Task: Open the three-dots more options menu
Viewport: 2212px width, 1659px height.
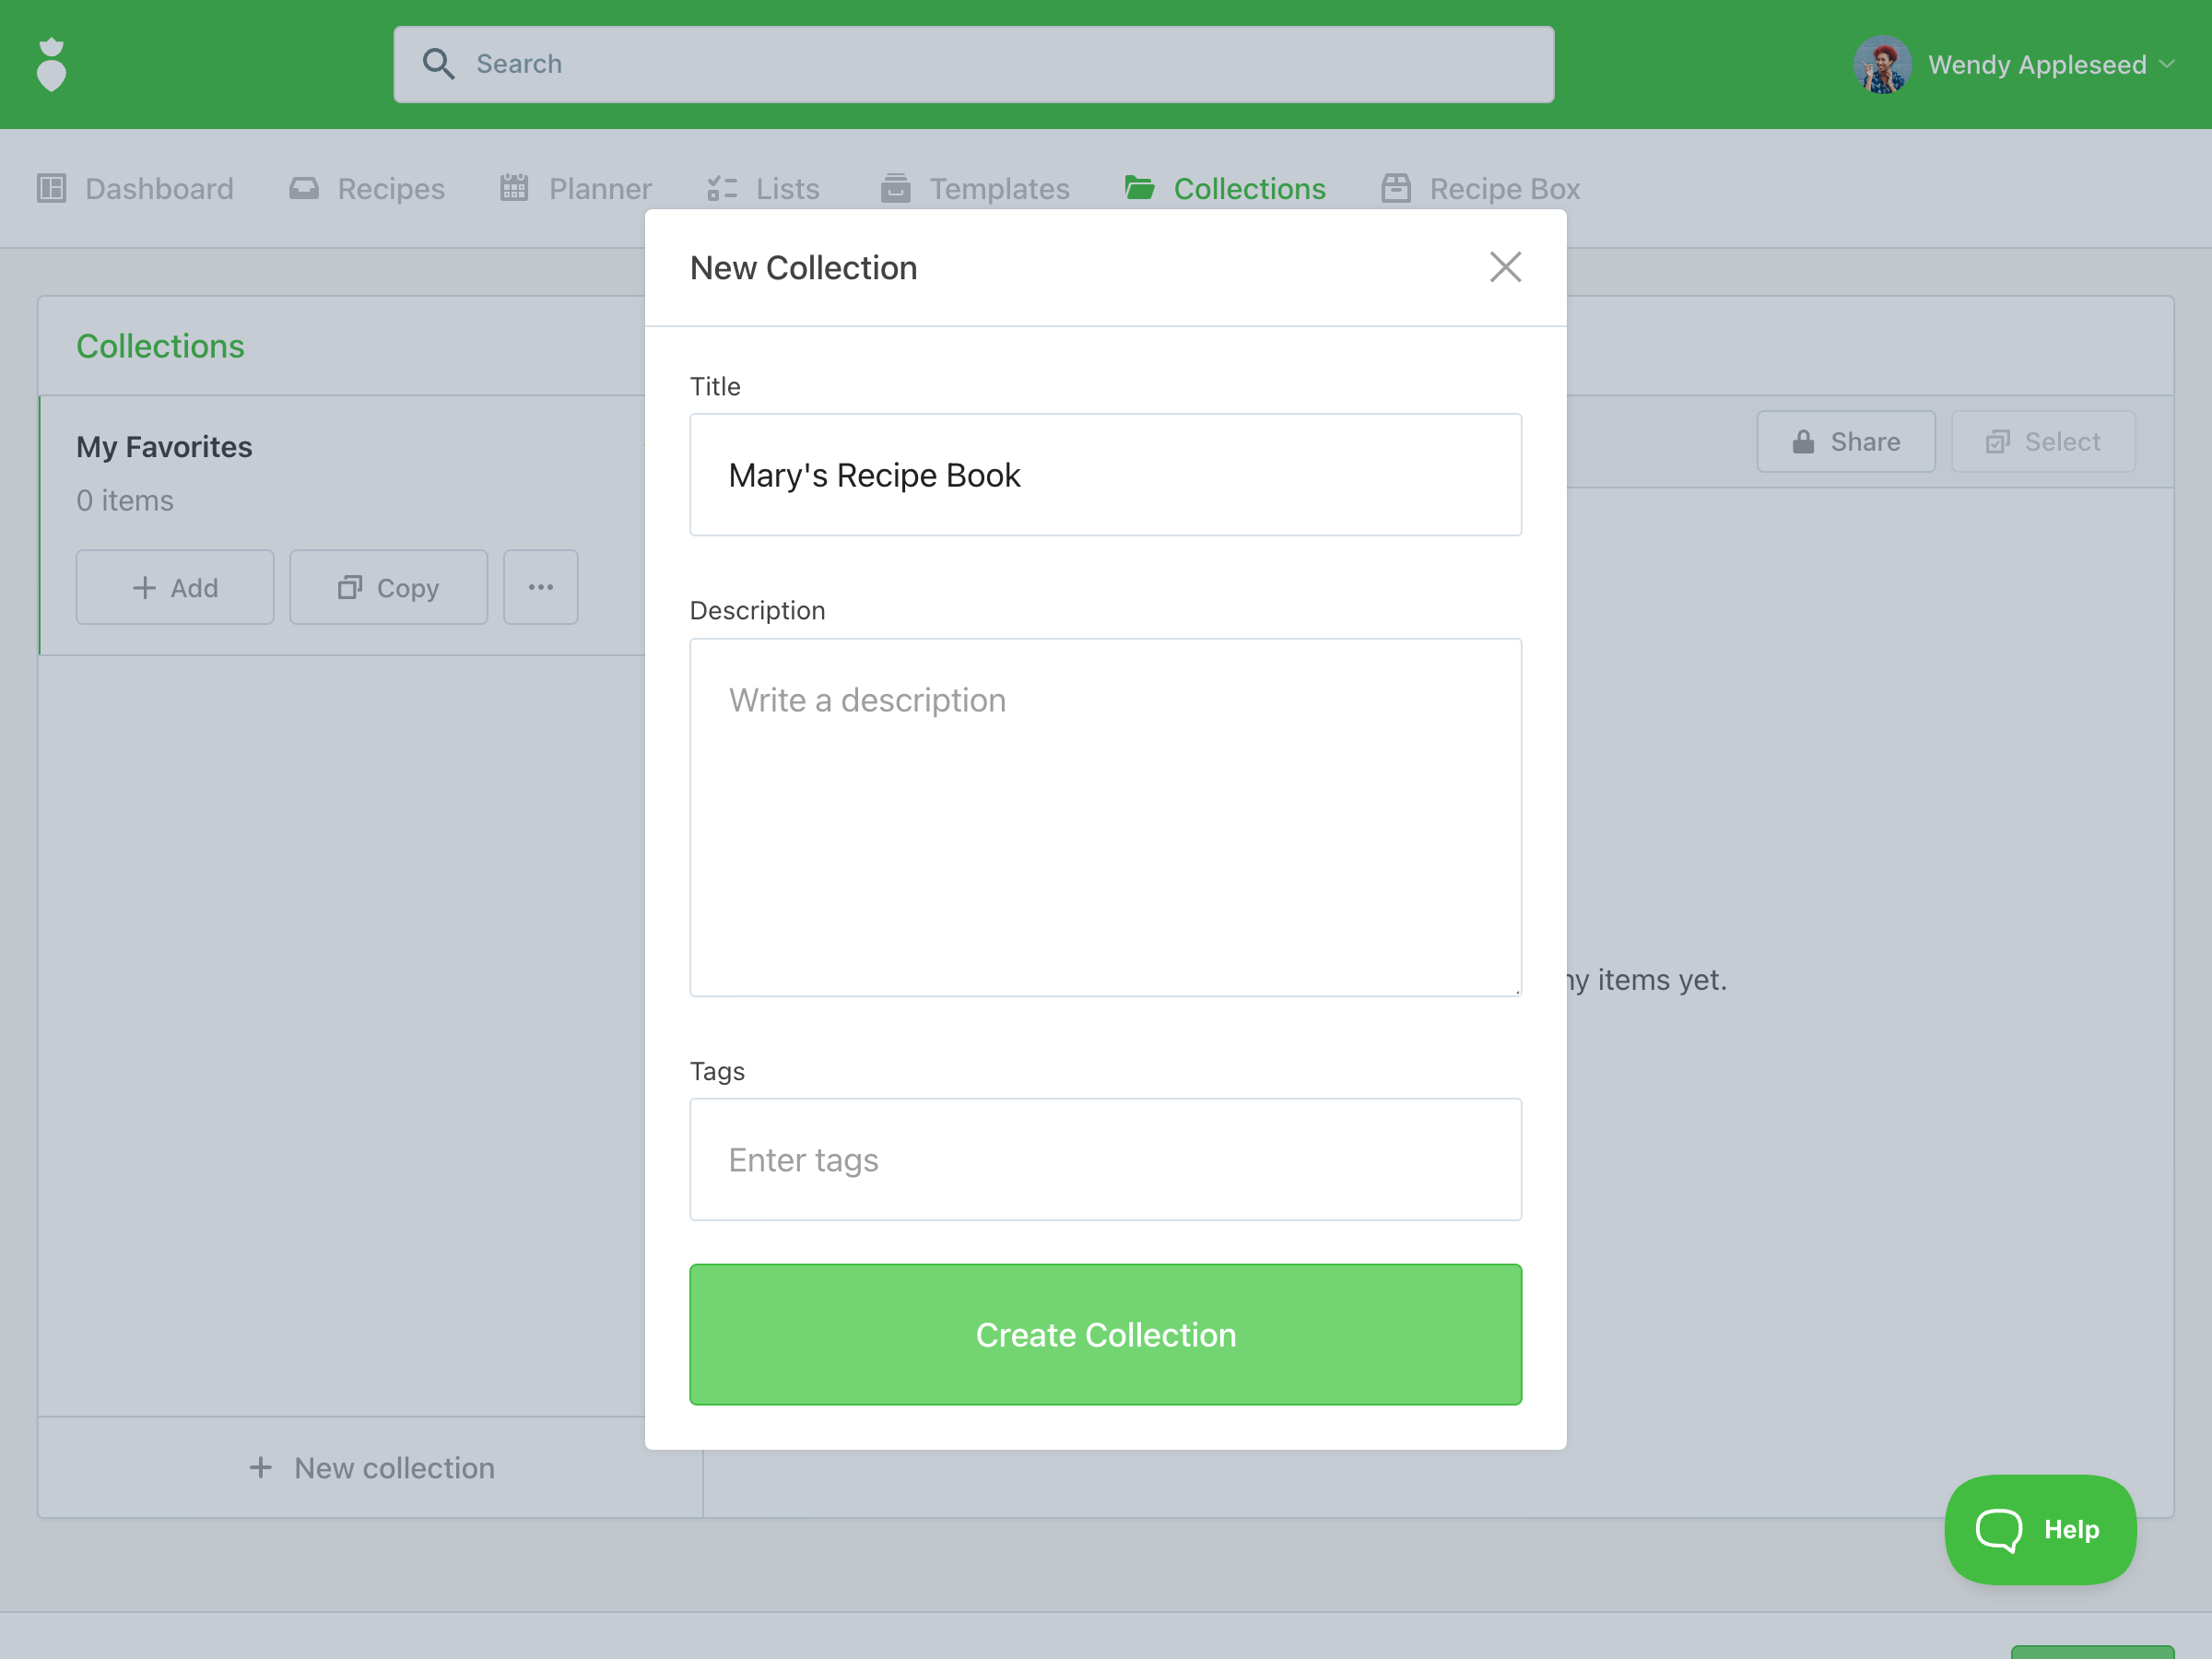Action: 541,587
